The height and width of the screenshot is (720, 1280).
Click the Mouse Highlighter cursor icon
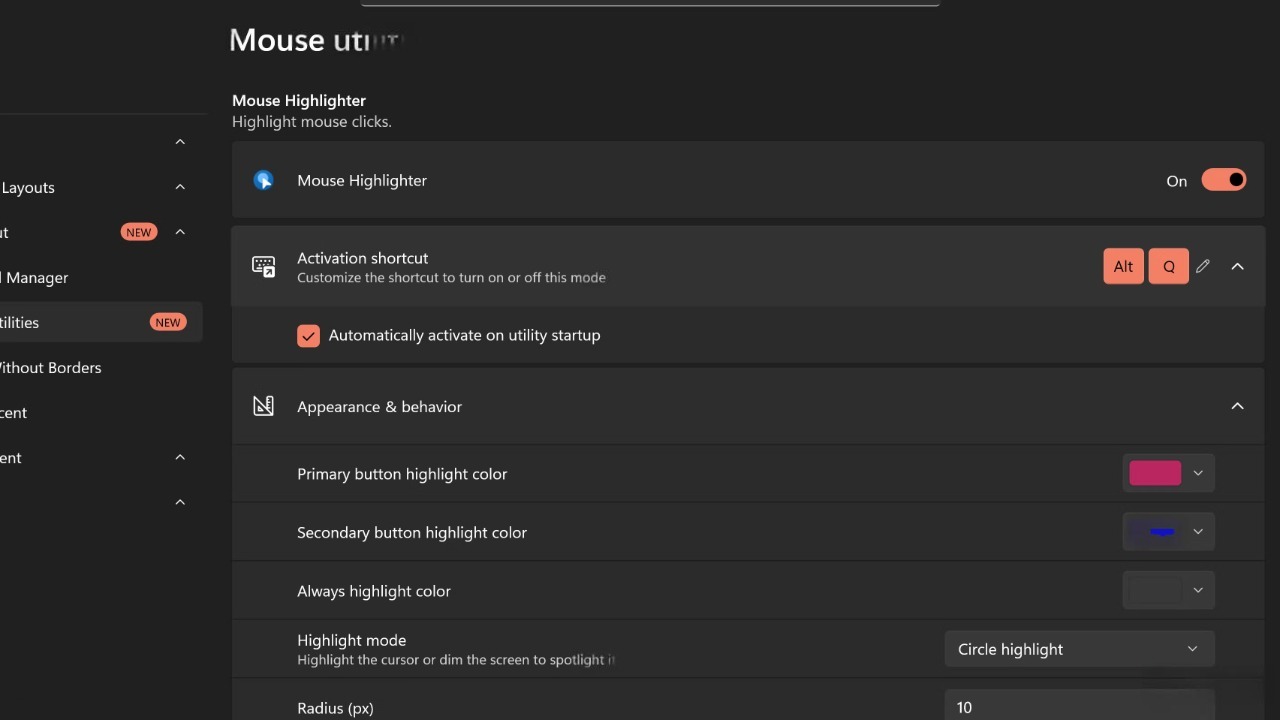click(263, 180)
